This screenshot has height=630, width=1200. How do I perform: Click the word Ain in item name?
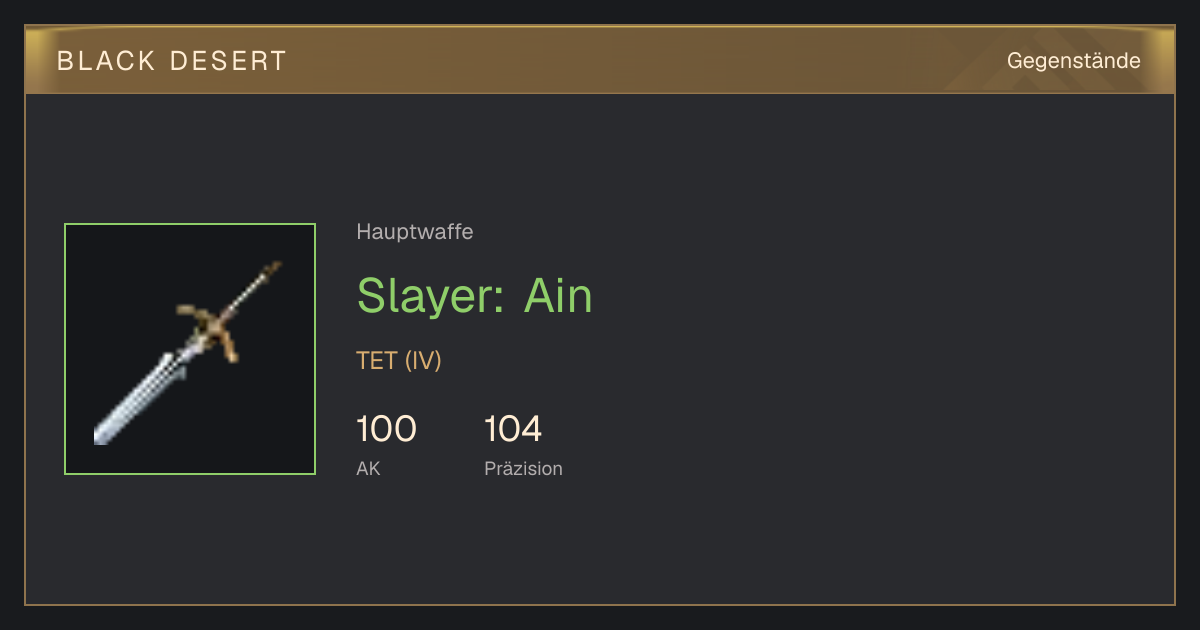pyautogui.click(x=558, y=296)
